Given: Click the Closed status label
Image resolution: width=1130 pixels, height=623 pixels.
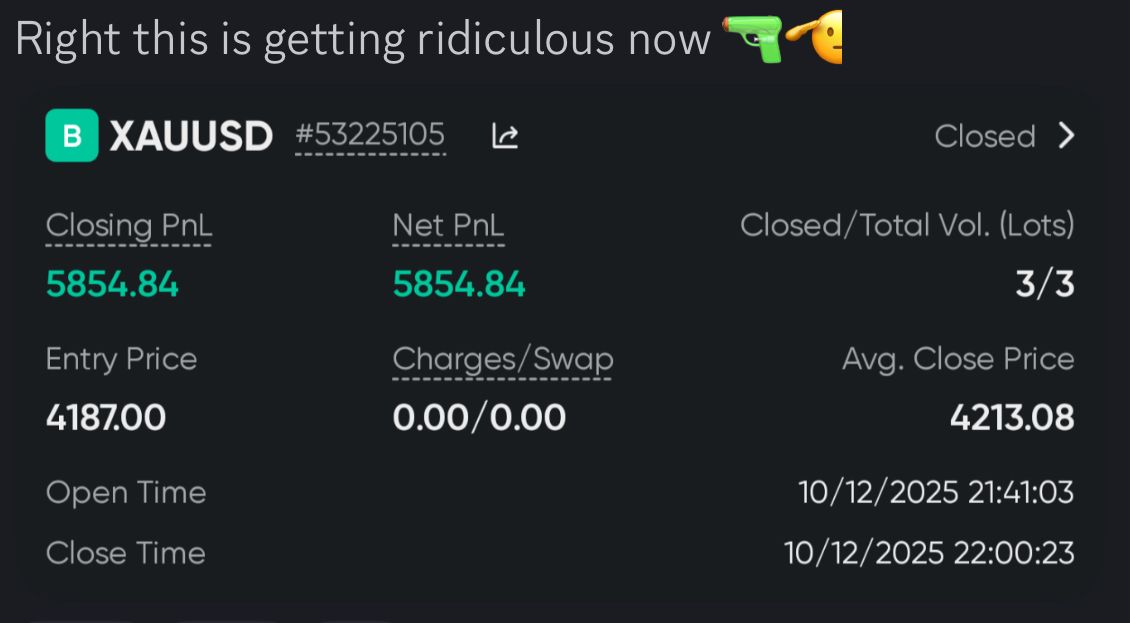Looking at the screenshot, I should click(x=984, y=135).
